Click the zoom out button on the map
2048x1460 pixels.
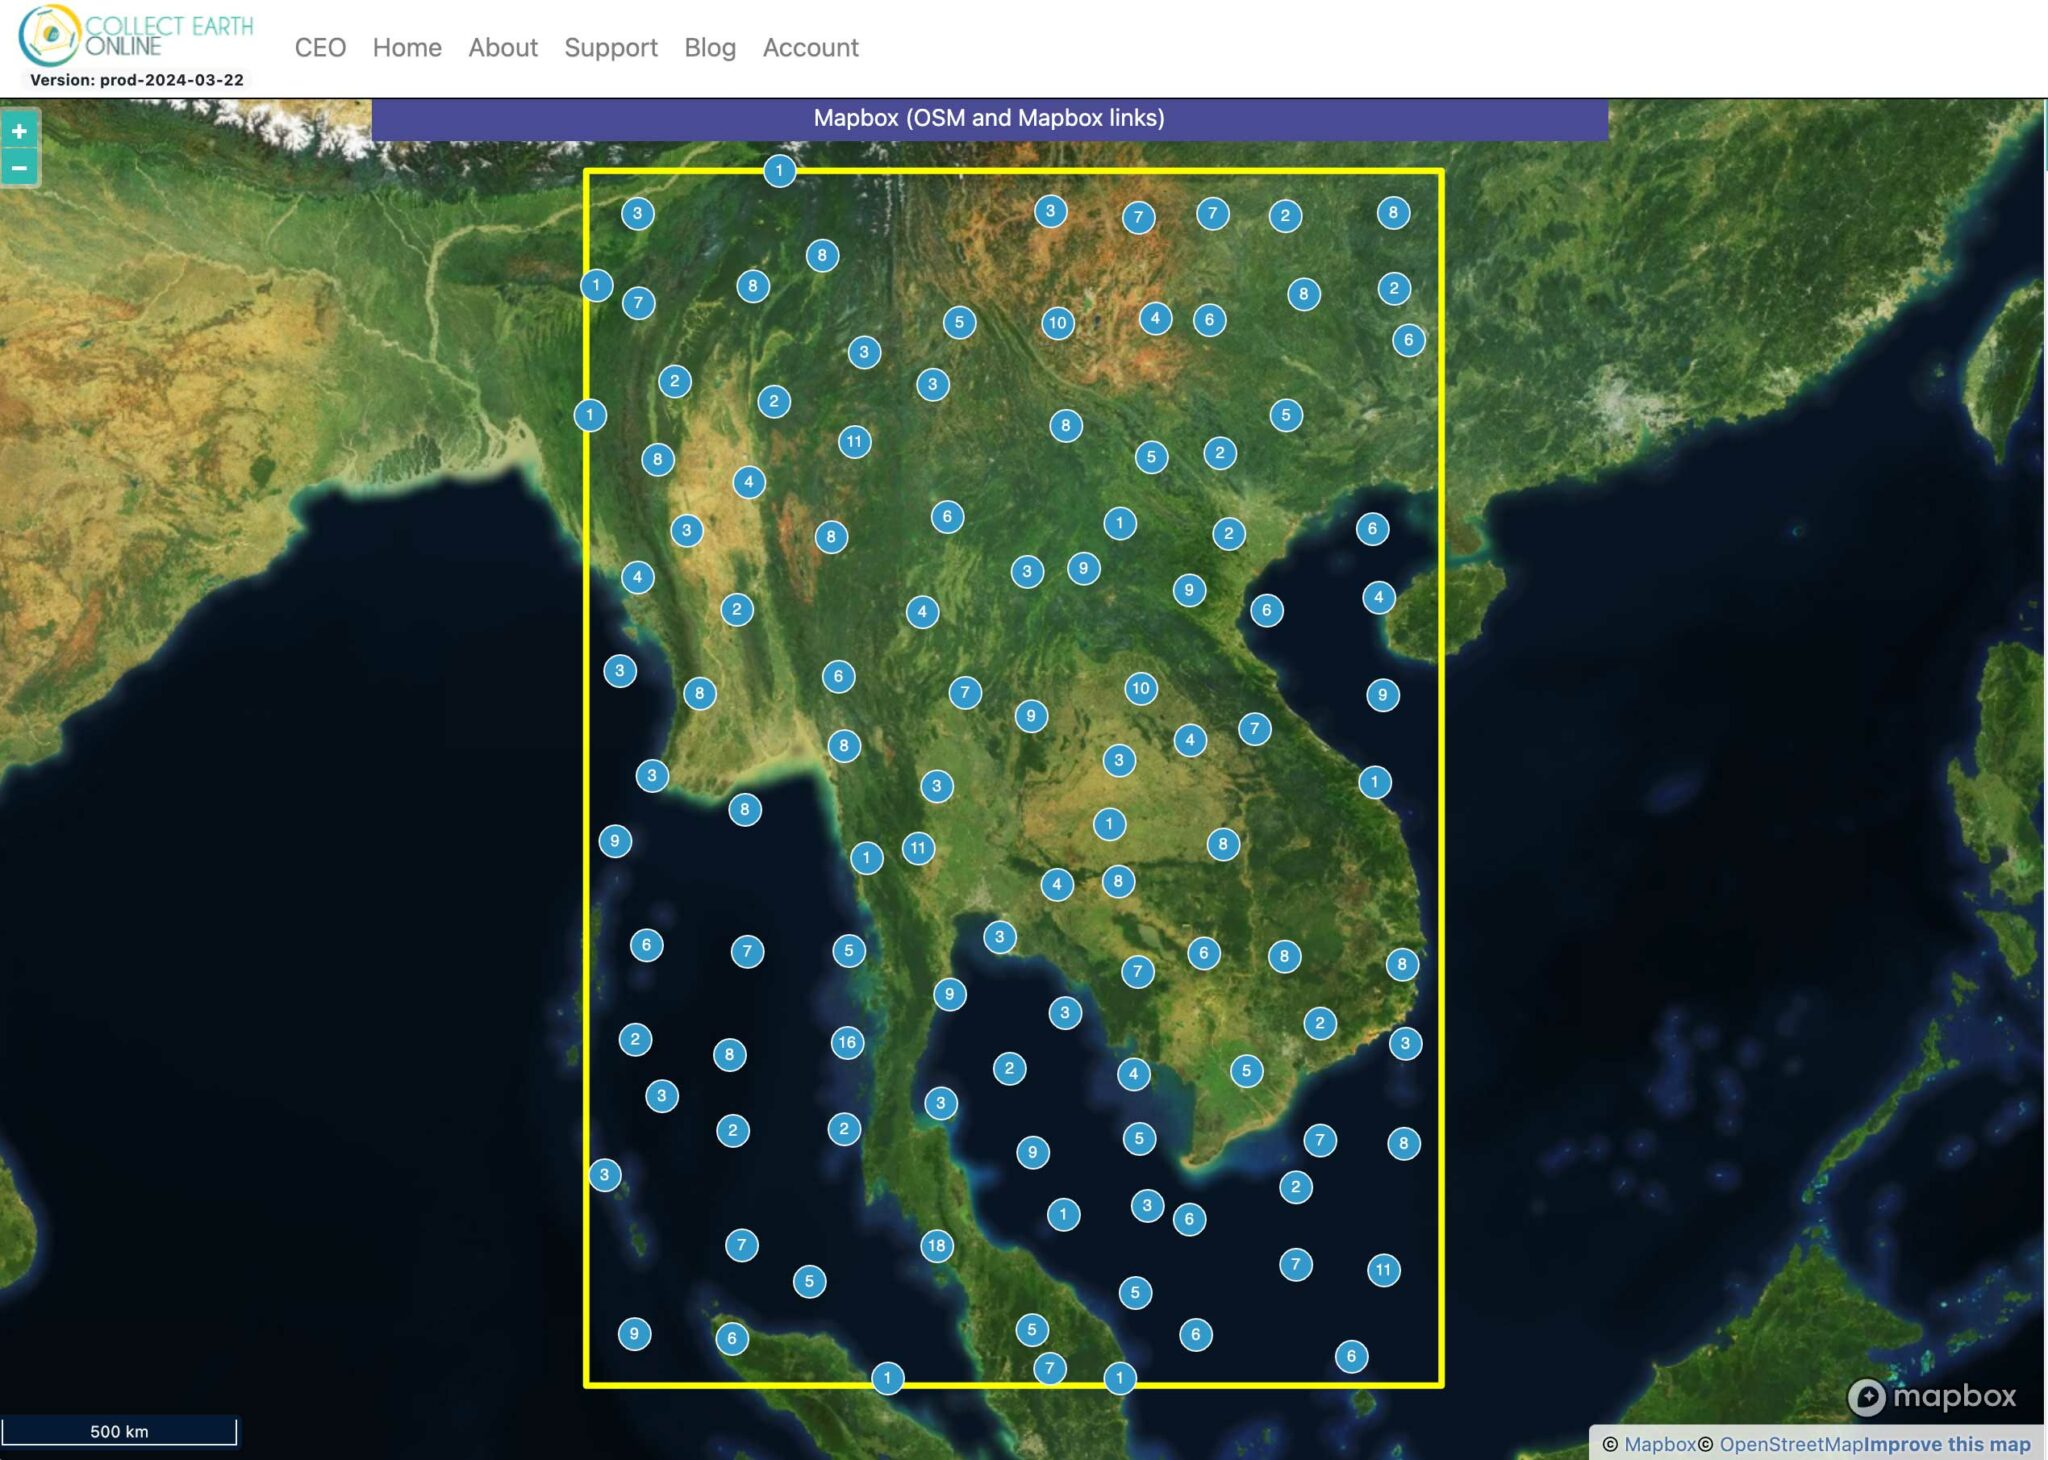click(x=18, y=168)
